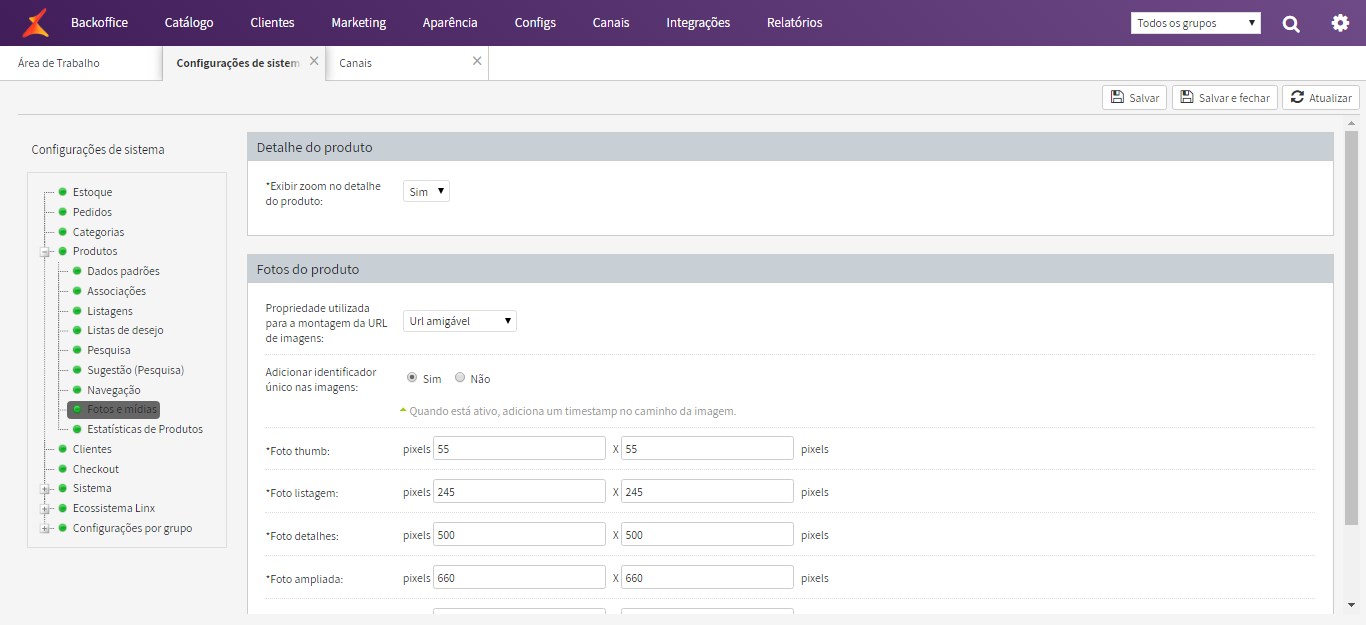The width and height of the screenshot is (1366, 625).
Task: Open the Relatórios menu
Action: click(795, 22)
